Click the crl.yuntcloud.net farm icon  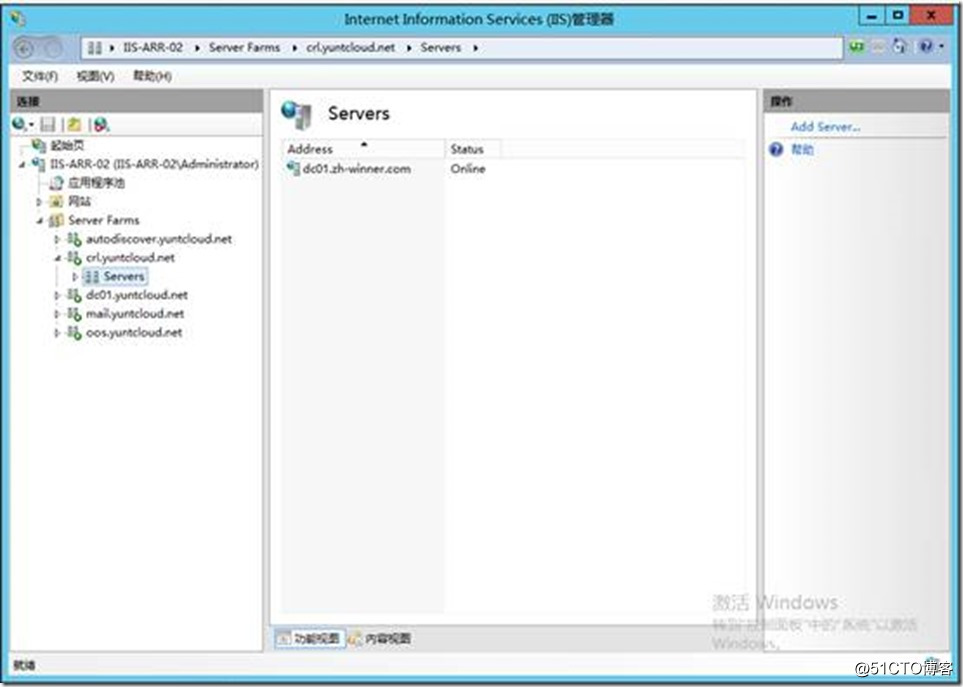[x=74, y=257]
